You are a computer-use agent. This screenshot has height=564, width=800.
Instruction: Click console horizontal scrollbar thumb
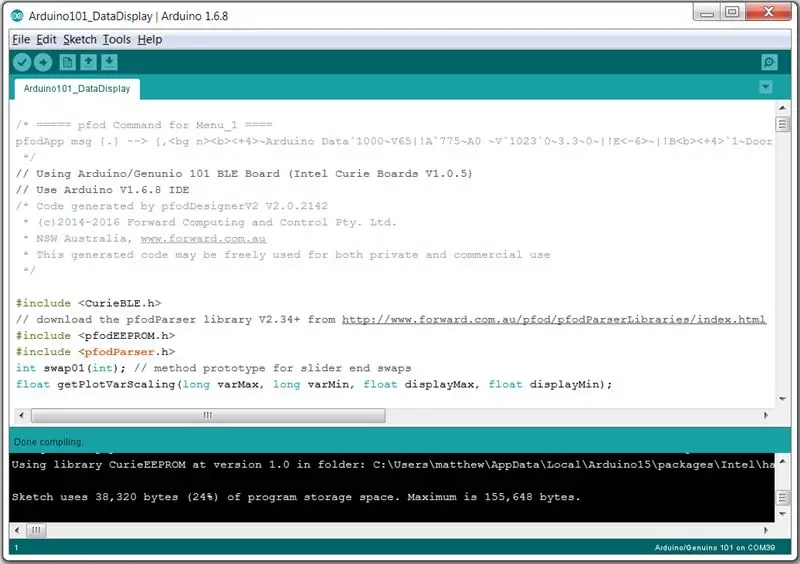[x=36, y=530]
